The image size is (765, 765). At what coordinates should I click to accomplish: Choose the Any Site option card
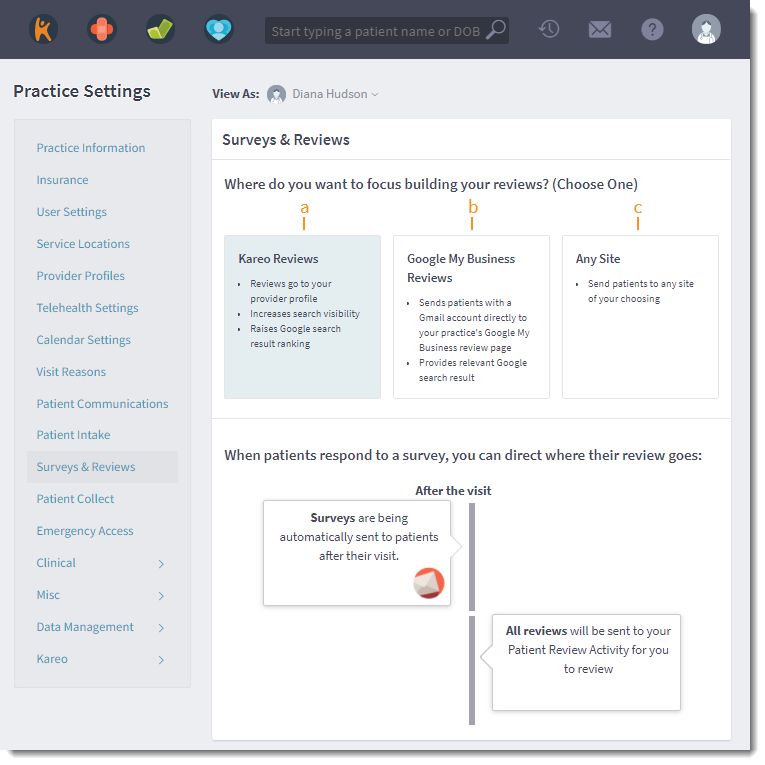pyautogui.click(x=640, y=317)
